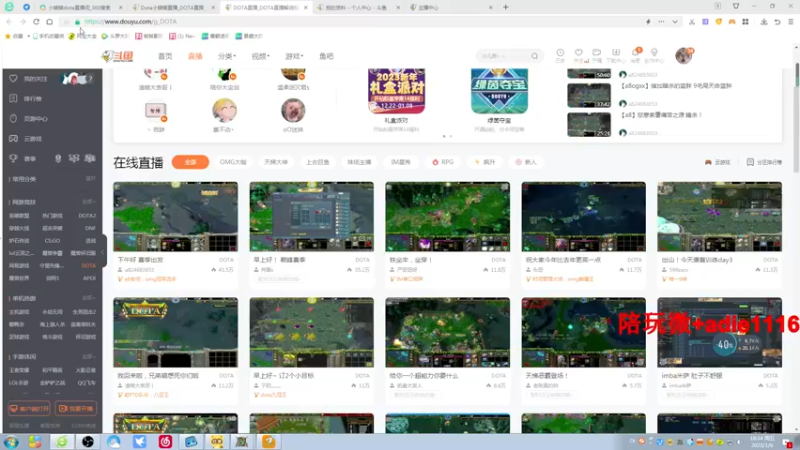The image size is (800, 450).
Task: Select the 直播 live tab
Action: point(195,56)
